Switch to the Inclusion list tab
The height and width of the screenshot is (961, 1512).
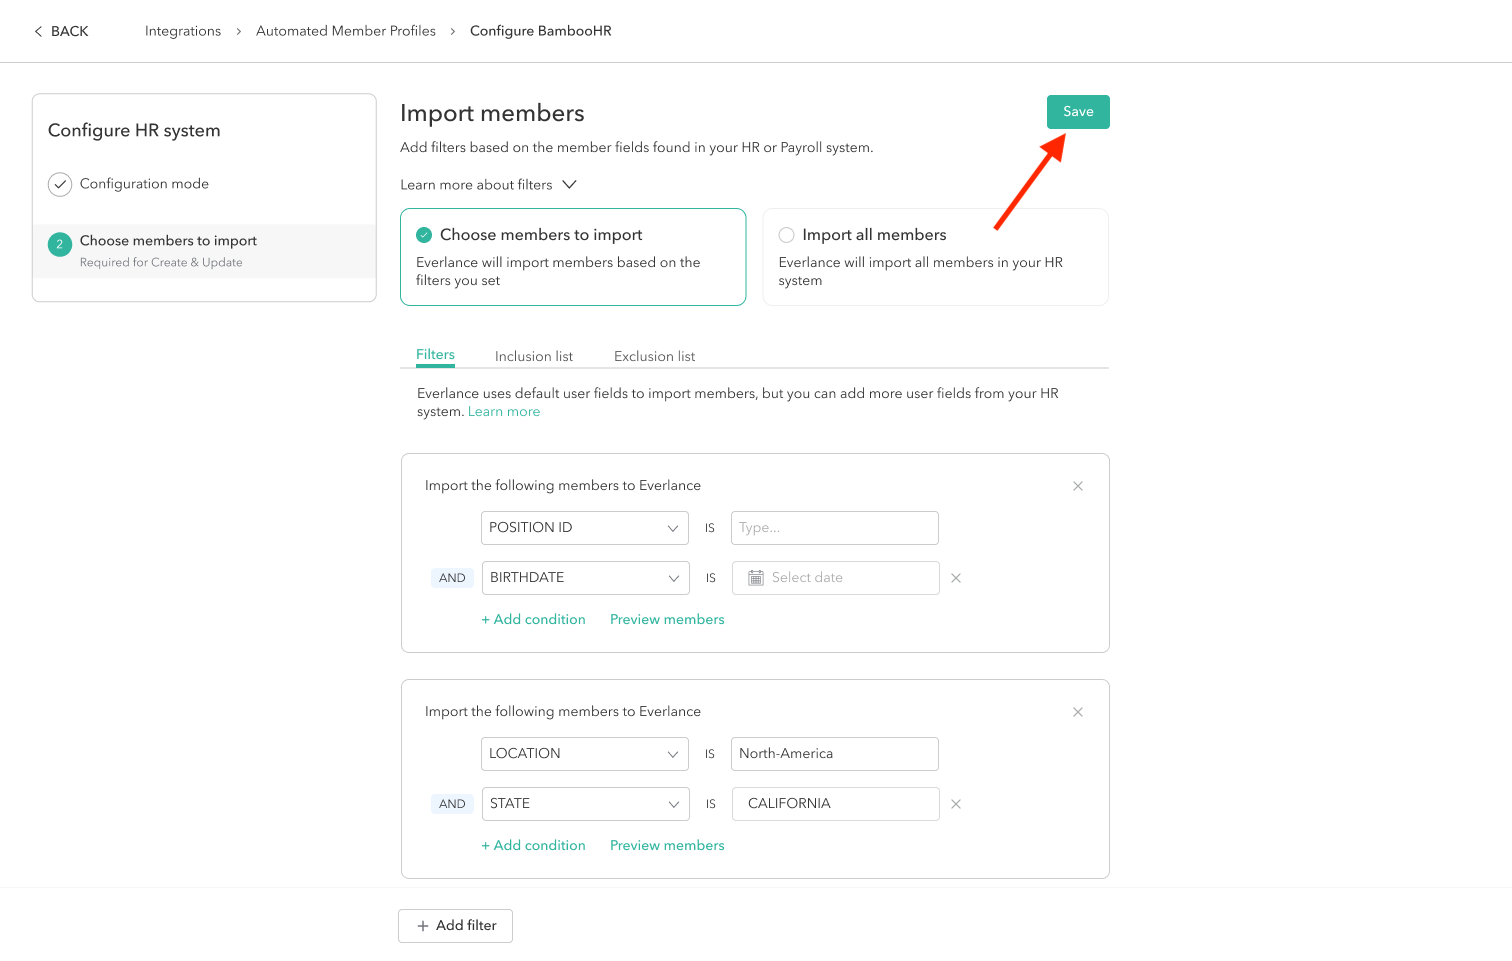click(x=533, y=356)
